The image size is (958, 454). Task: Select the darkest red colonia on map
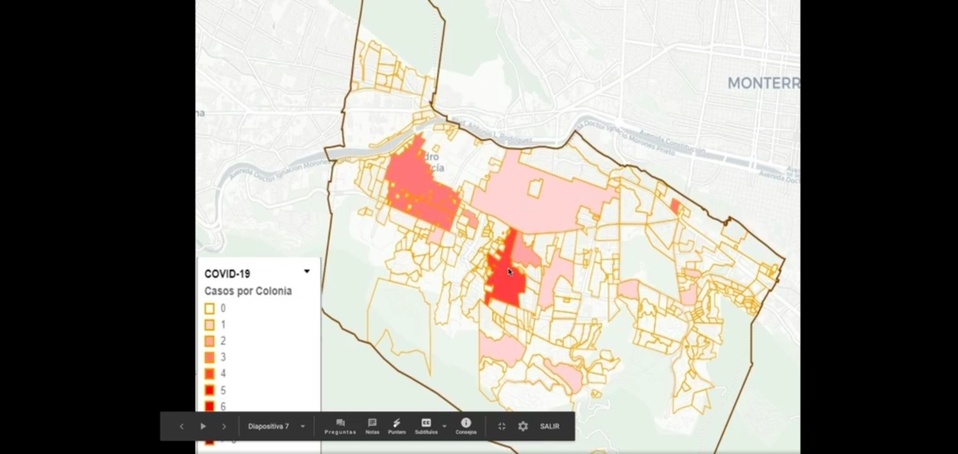point(505,280)
